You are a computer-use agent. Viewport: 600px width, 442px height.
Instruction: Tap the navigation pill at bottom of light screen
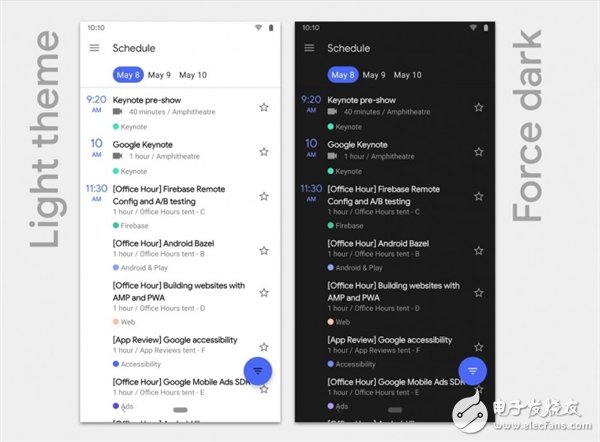(x=179, y=410)
